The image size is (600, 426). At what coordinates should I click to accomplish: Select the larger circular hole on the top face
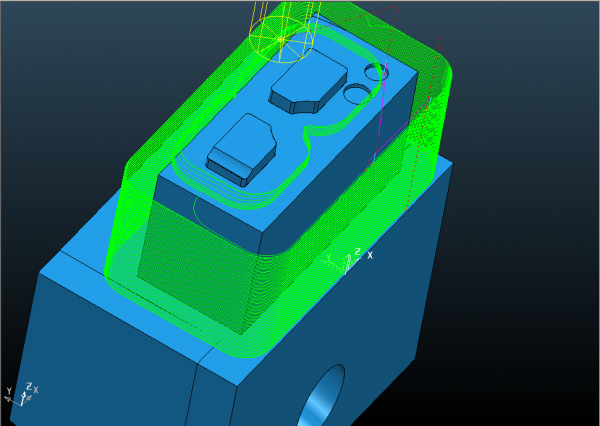coord(357,94)
